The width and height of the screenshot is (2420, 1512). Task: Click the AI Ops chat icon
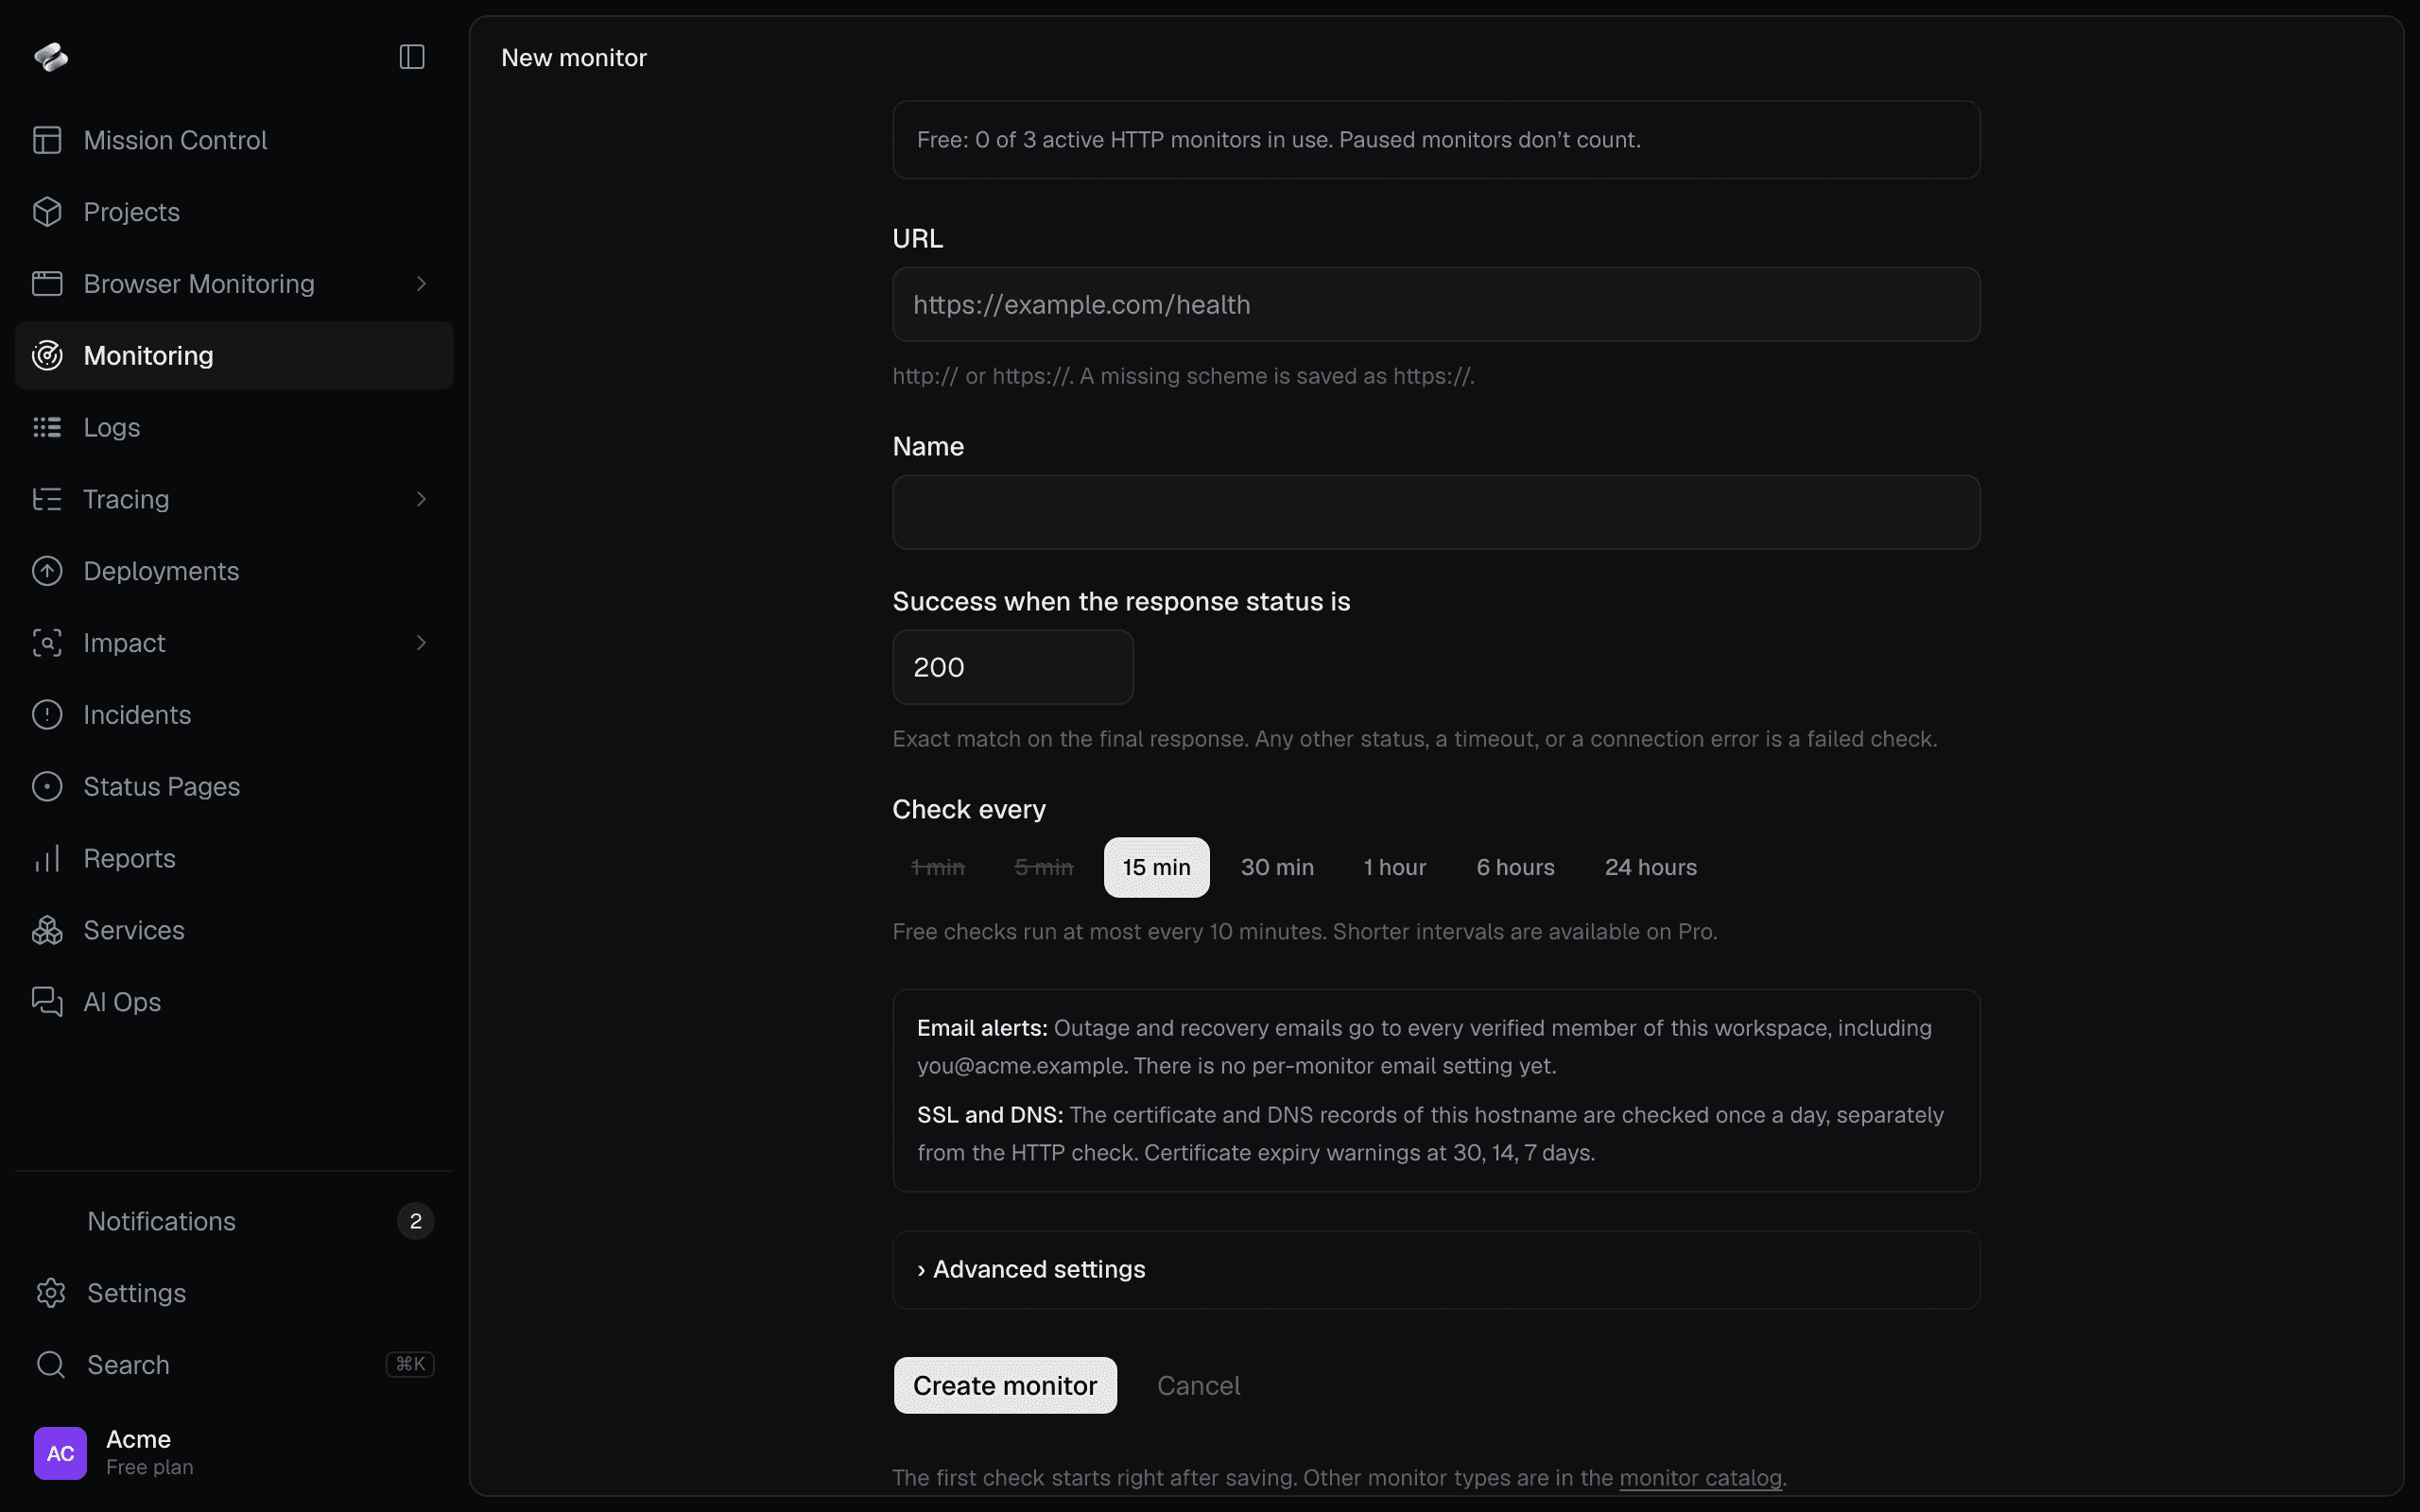(47, 1002)
